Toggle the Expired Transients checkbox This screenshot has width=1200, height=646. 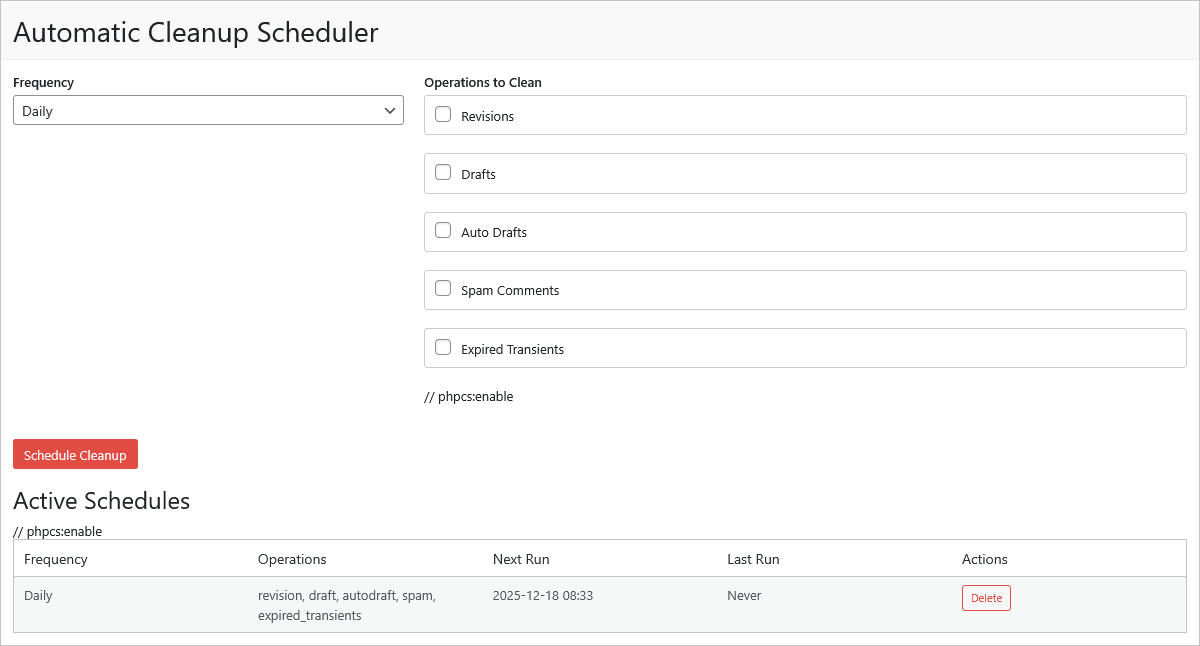443,348
